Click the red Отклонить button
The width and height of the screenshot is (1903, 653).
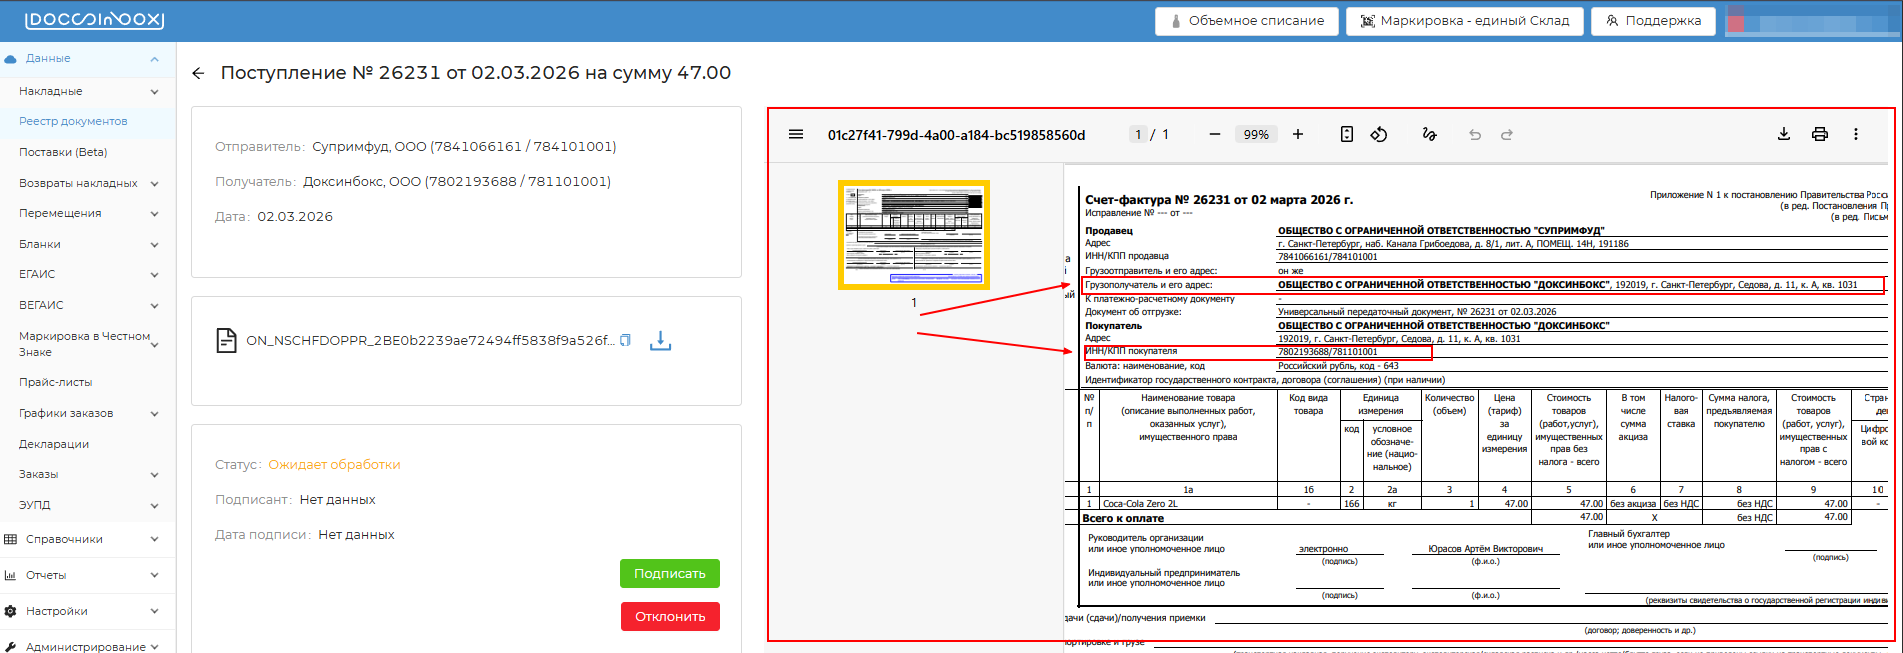click(669, 616)
